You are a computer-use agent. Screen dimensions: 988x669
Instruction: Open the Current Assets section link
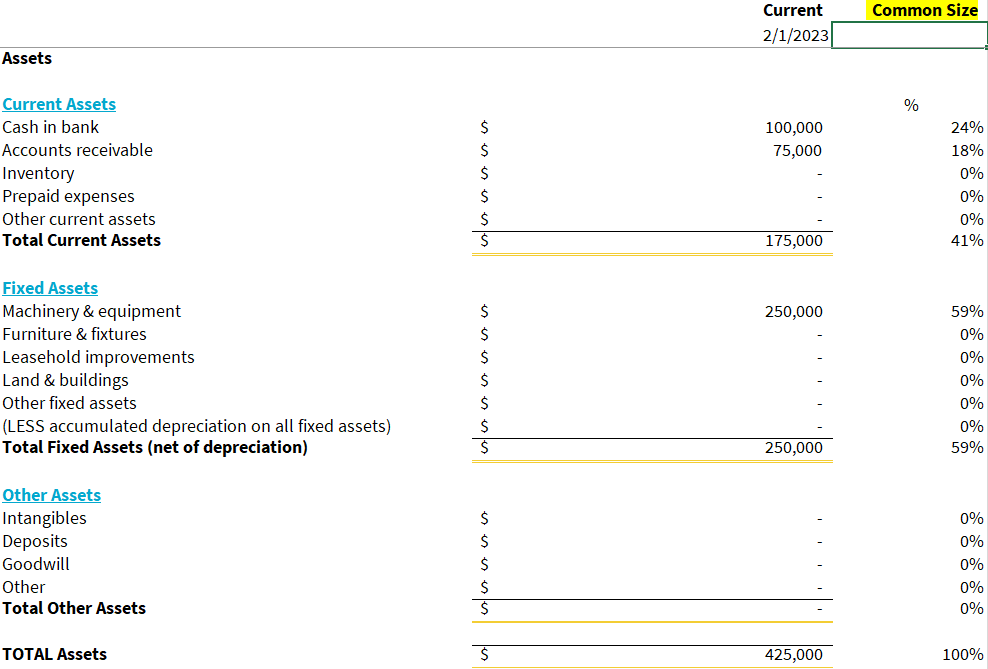(x=58, y=103)
